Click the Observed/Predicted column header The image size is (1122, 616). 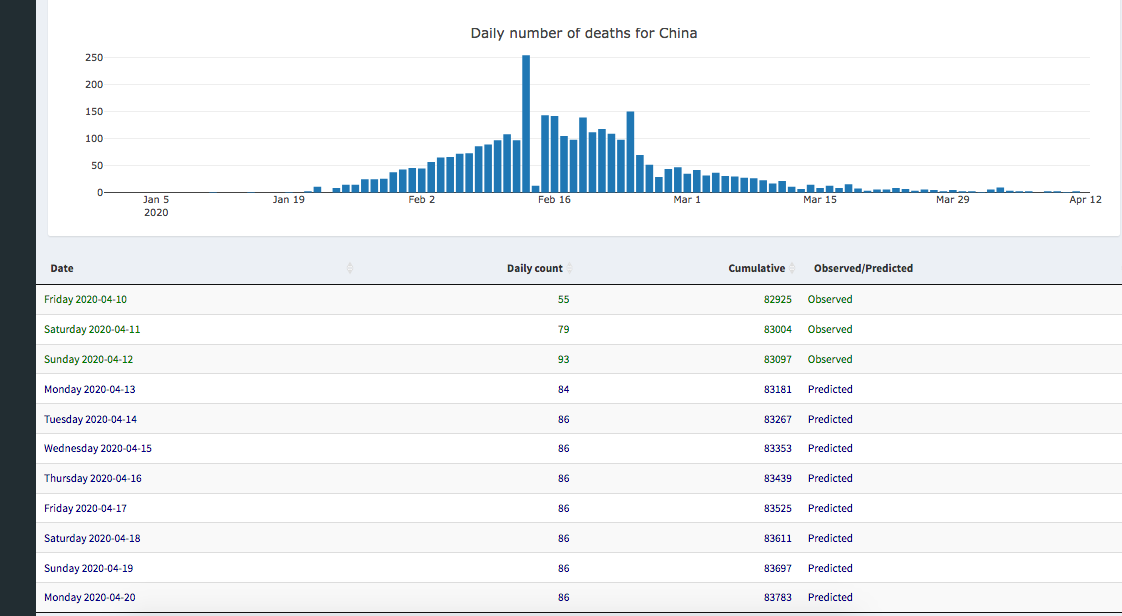[x=862, y=268]
